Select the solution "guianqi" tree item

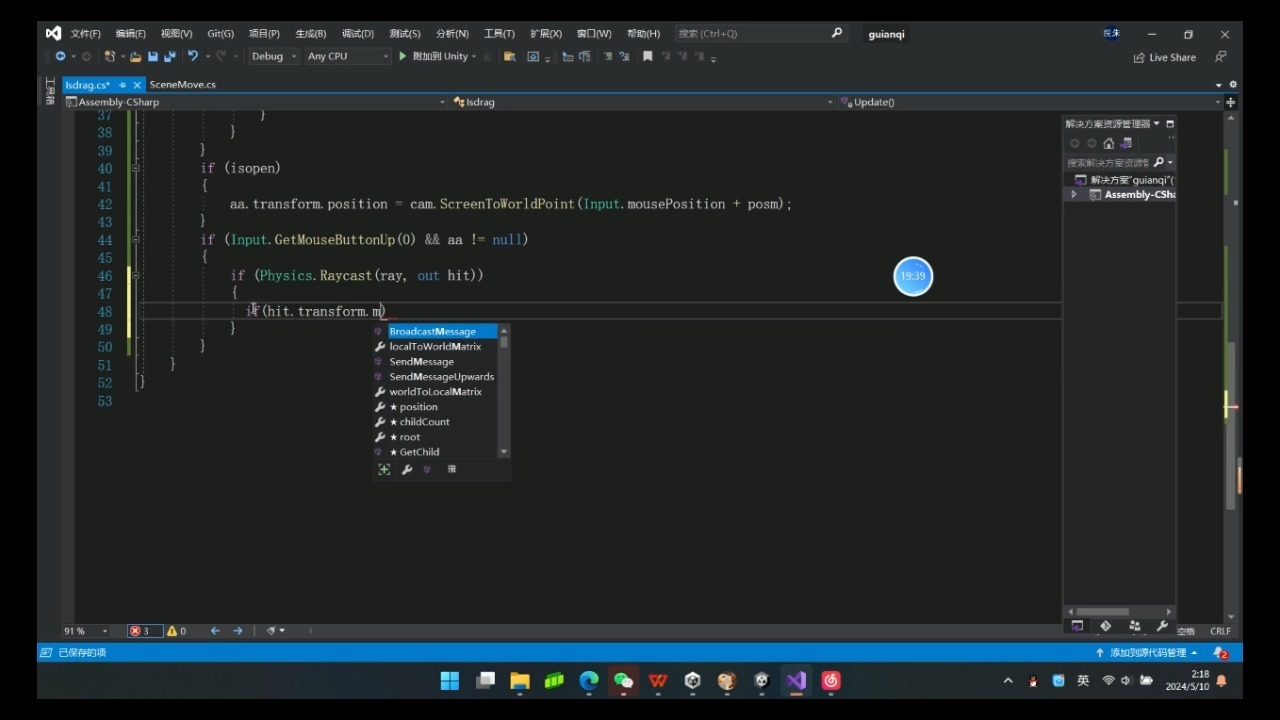click(1123, 180)
